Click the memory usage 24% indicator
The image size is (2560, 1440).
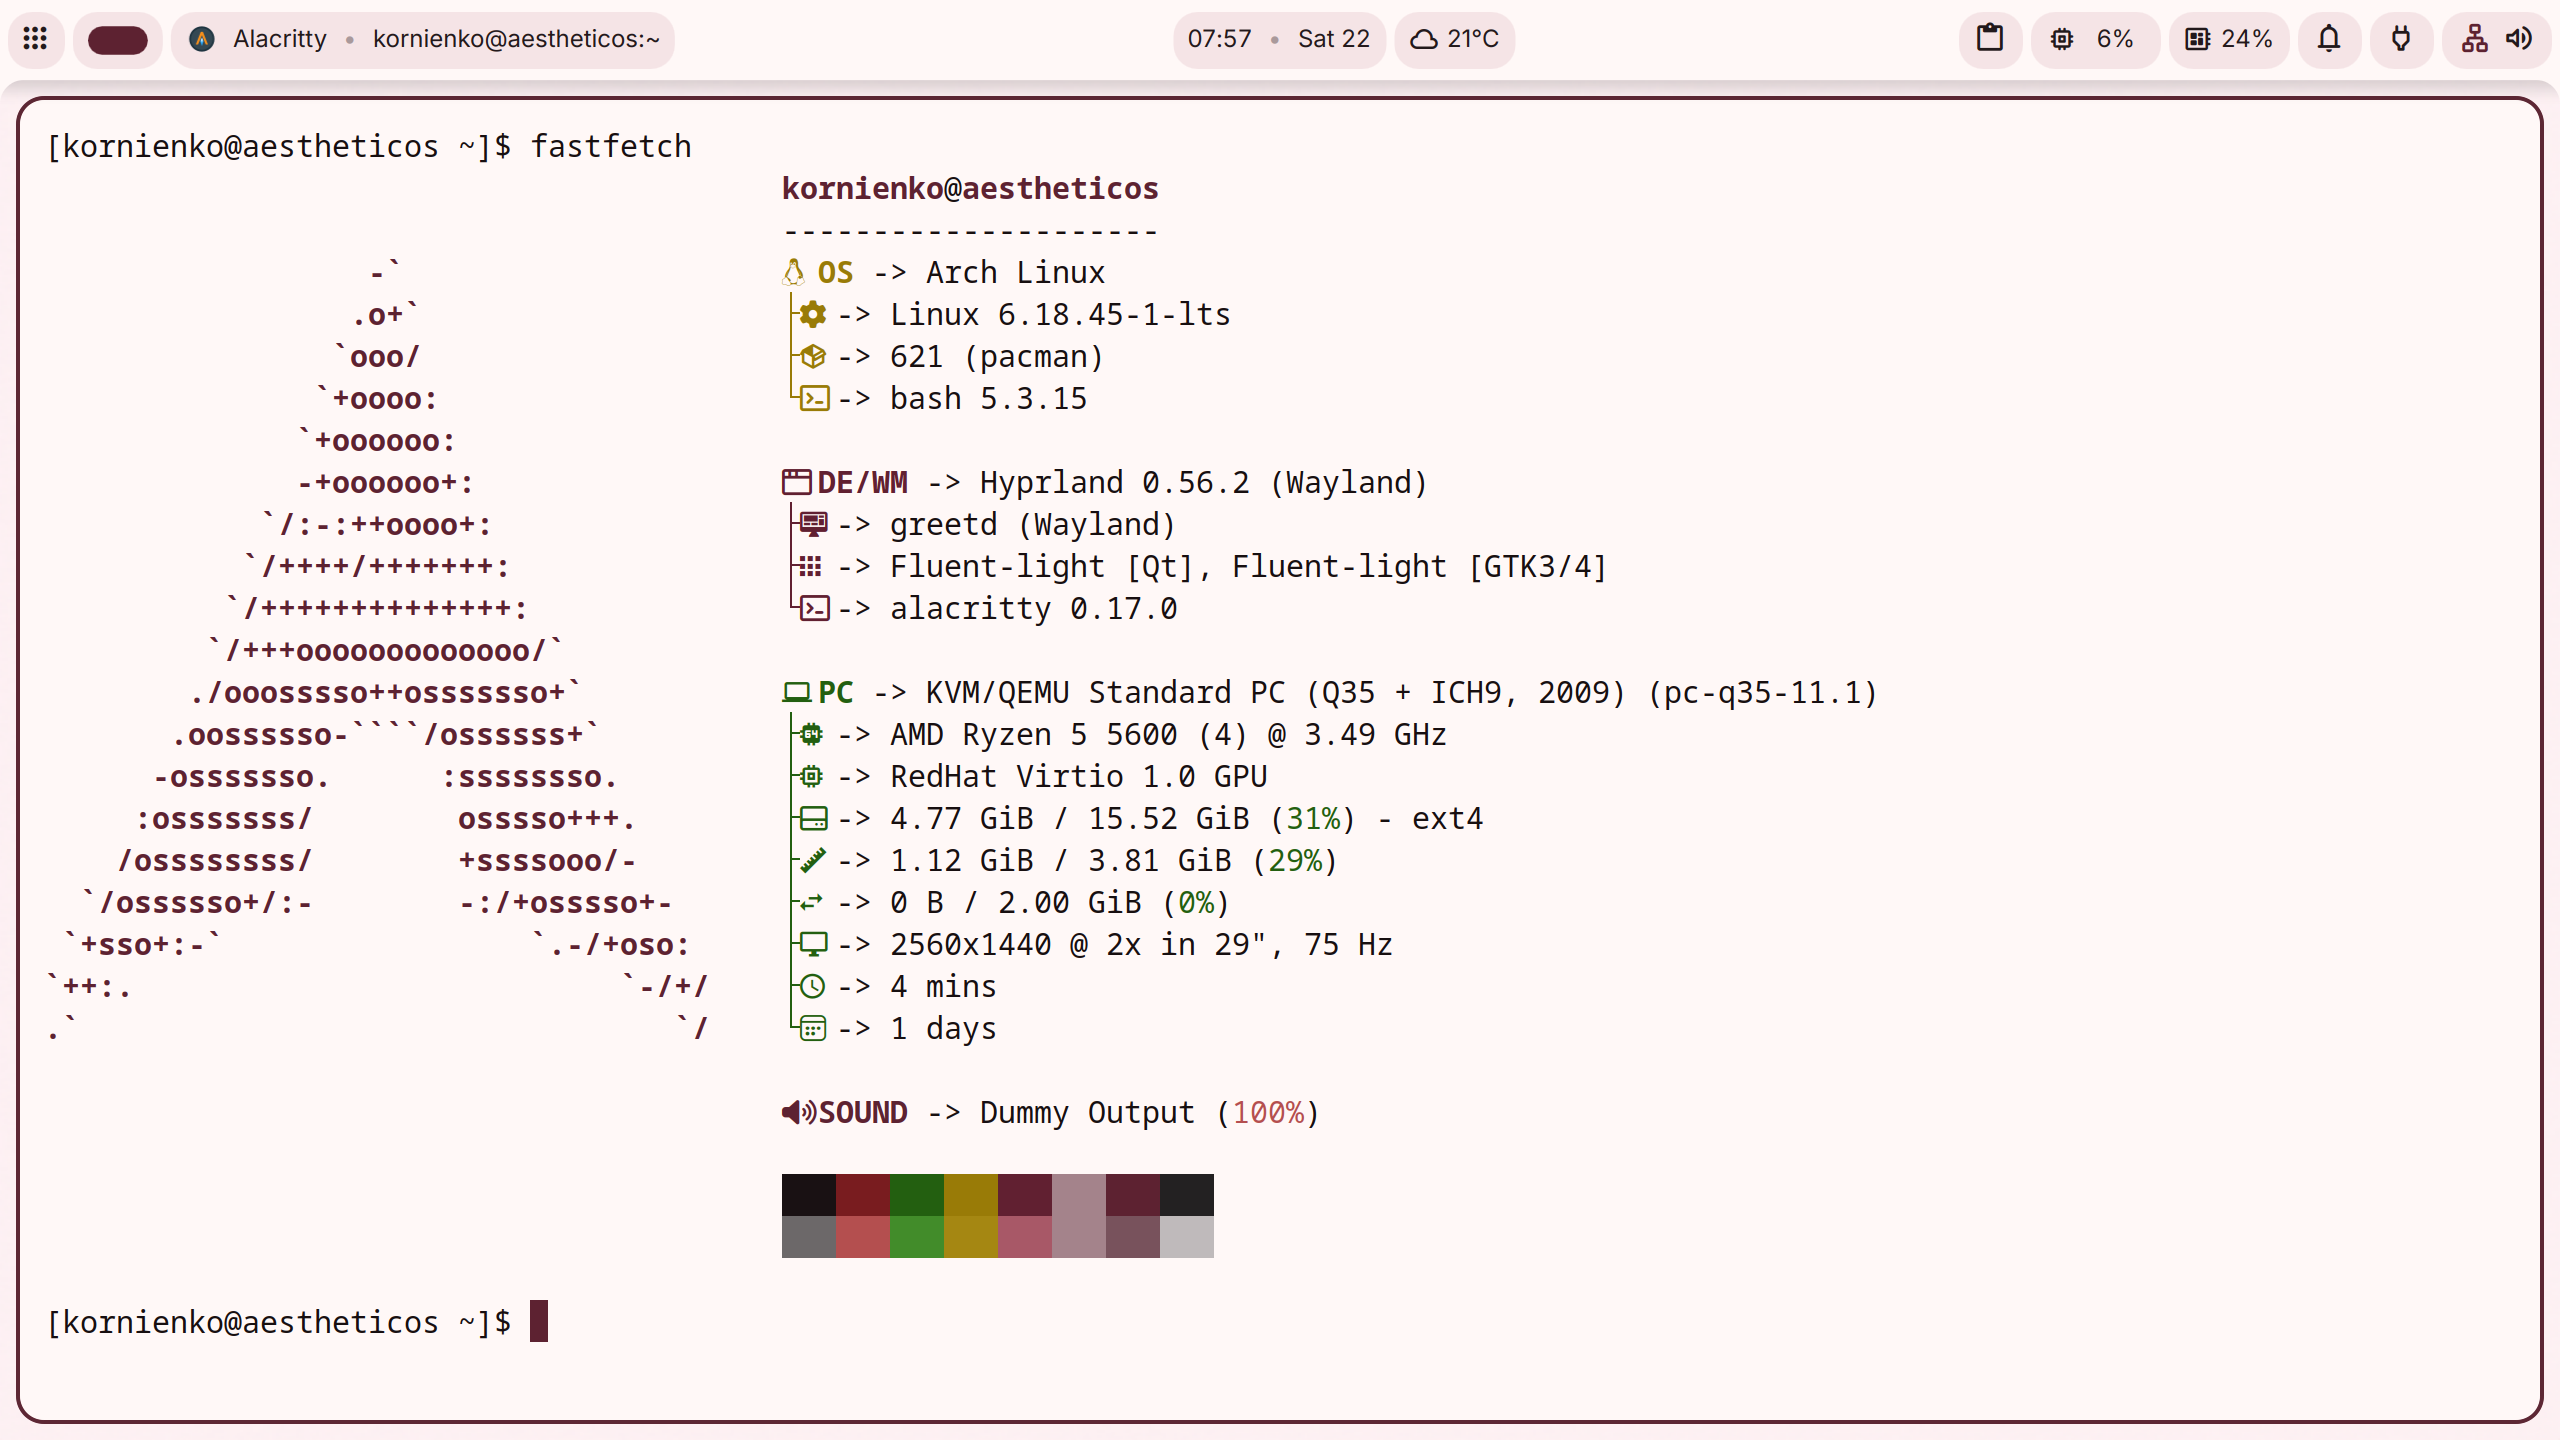pos(2229,39)
